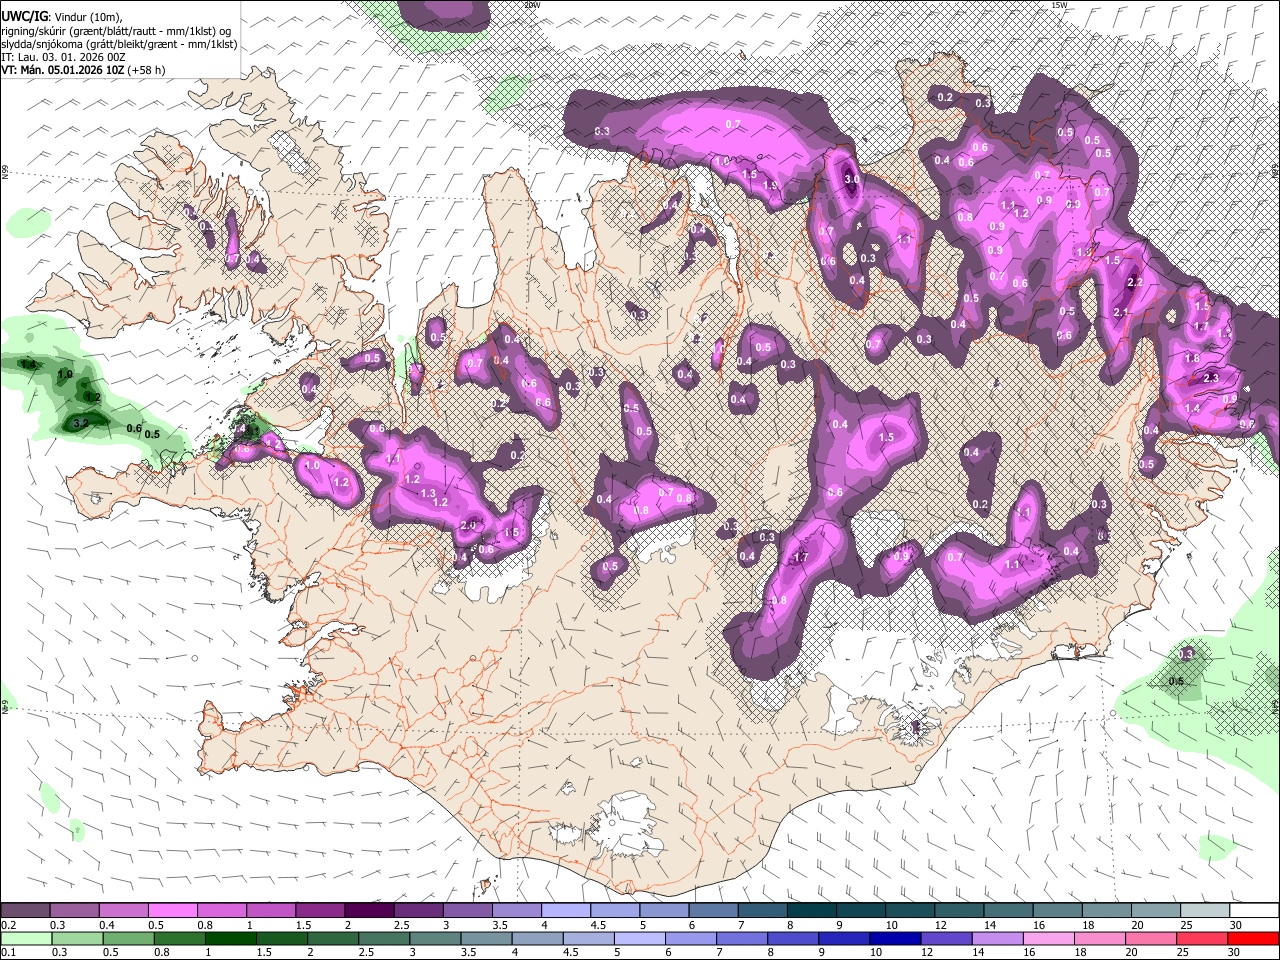Click the dark plum first swatch of the top legend
1280x960 pixels.
pos(25,911)
